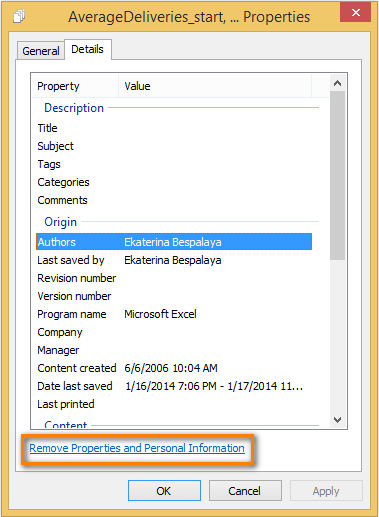Click the 1/16/2014 7:06 PM date value

[x=214, y=386]
